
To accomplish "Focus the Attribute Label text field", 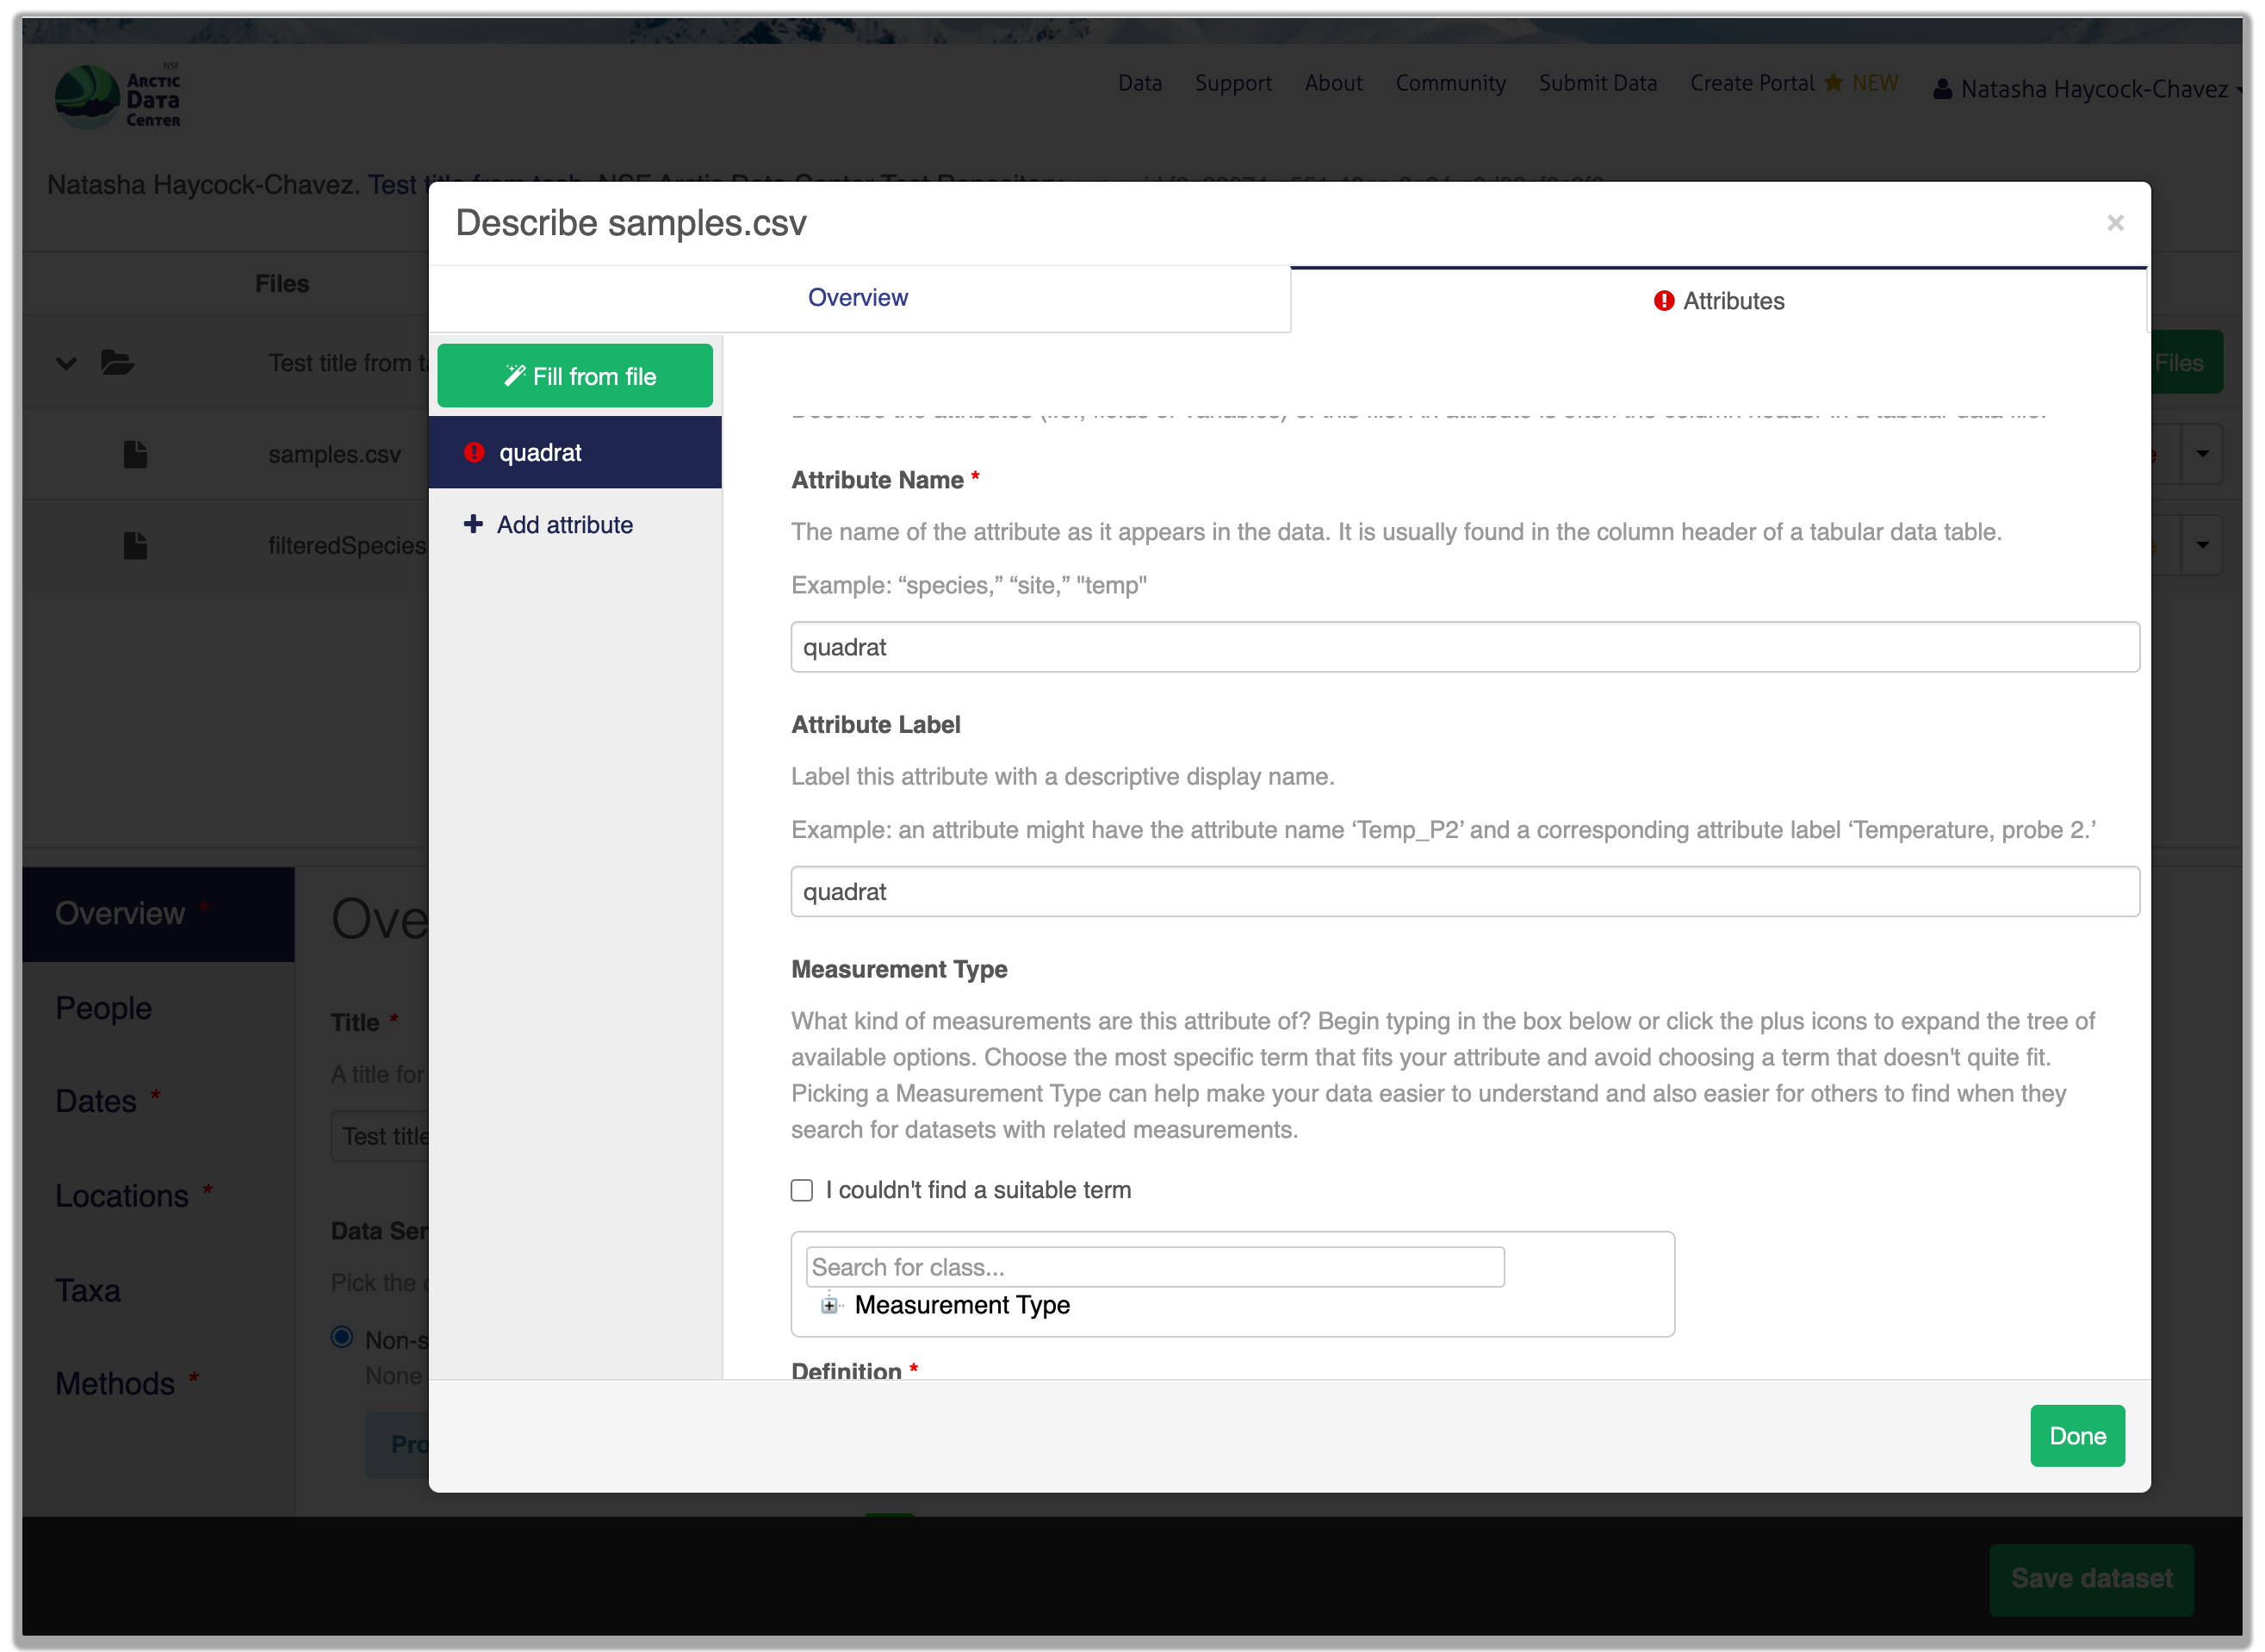I will click(1464, 892).
